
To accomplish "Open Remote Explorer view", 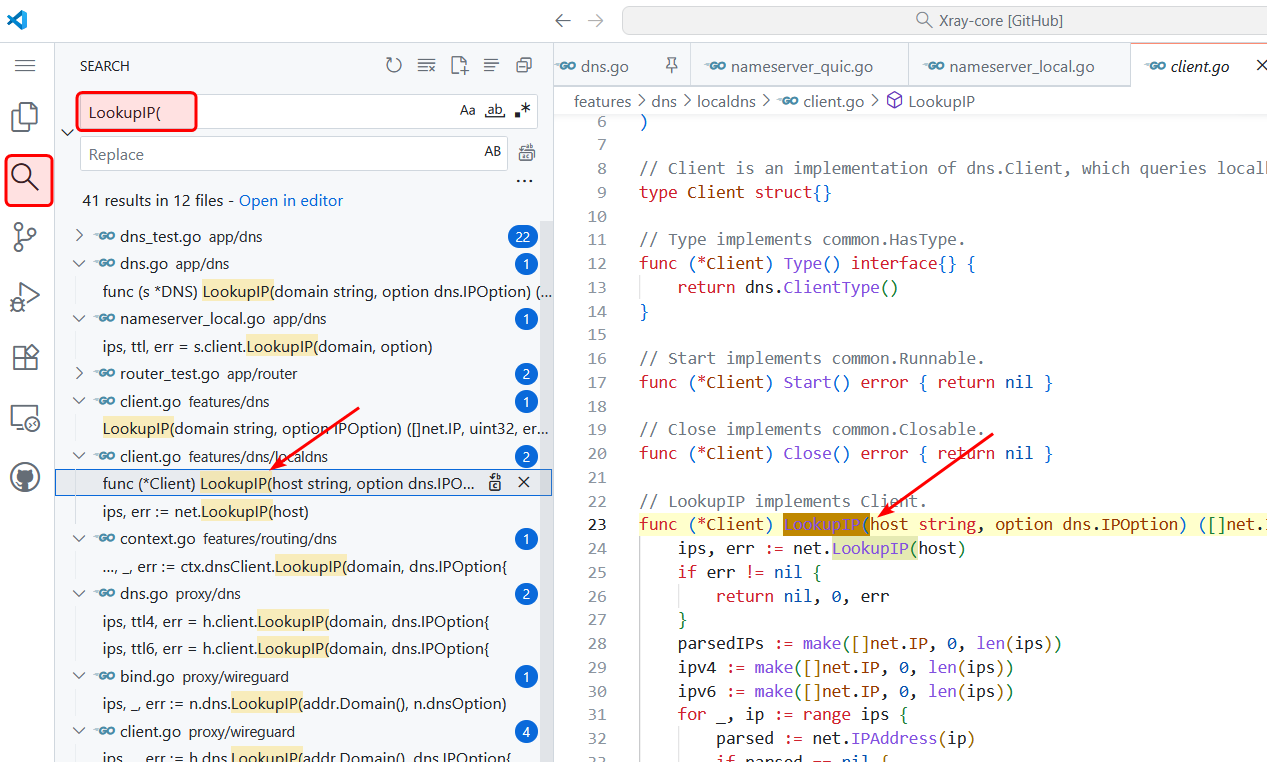I will (x=25, y=418).
